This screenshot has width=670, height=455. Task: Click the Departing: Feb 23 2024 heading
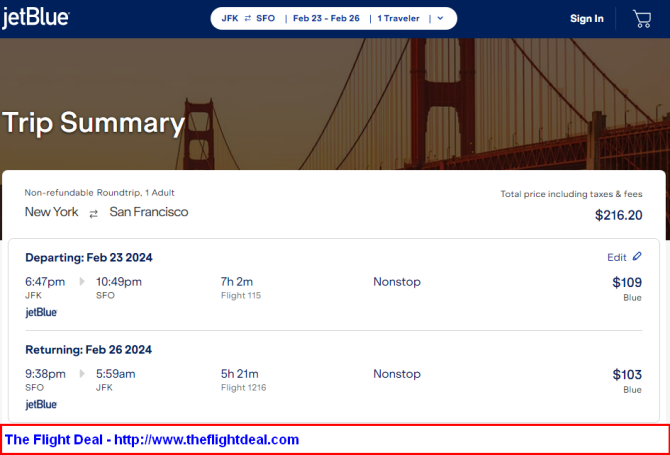(x=89, y=258)
